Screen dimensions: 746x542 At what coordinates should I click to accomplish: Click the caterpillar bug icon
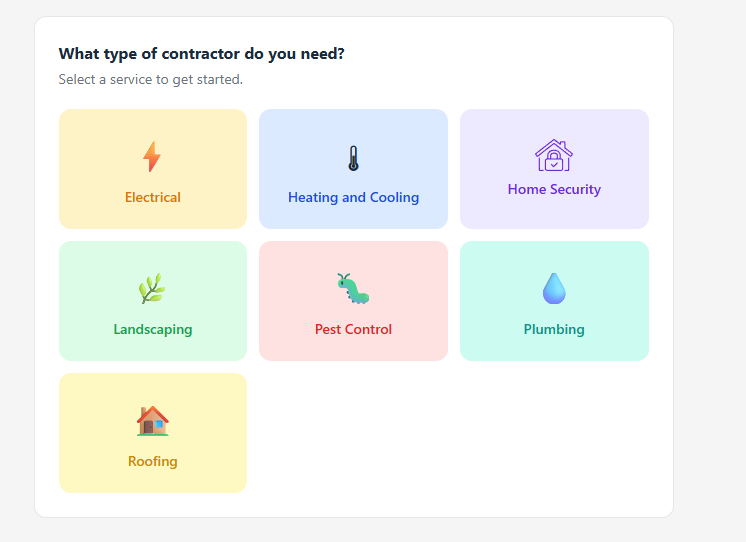(x=353, y=288)
